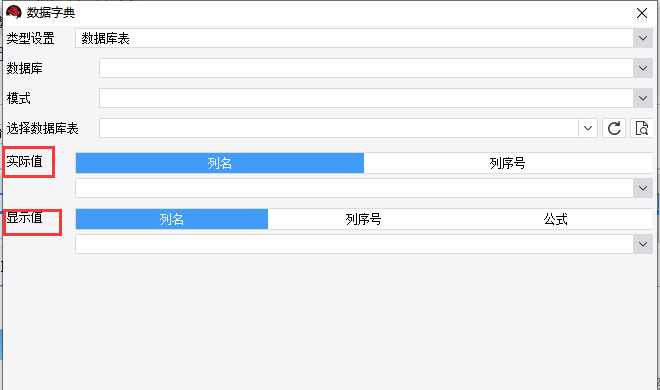Open the 实际值 column dropdown arrow

pyautogui.click(x=643, y=188)
